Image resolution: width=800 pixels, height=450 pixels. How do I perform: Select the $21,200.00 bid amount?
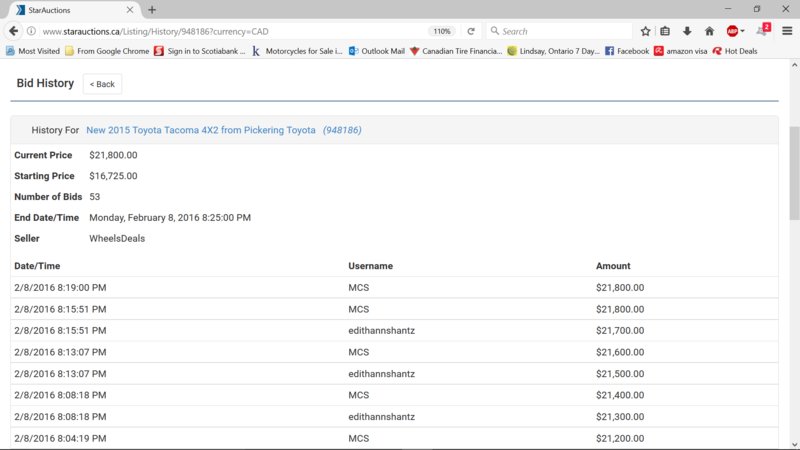coord(620,438)
